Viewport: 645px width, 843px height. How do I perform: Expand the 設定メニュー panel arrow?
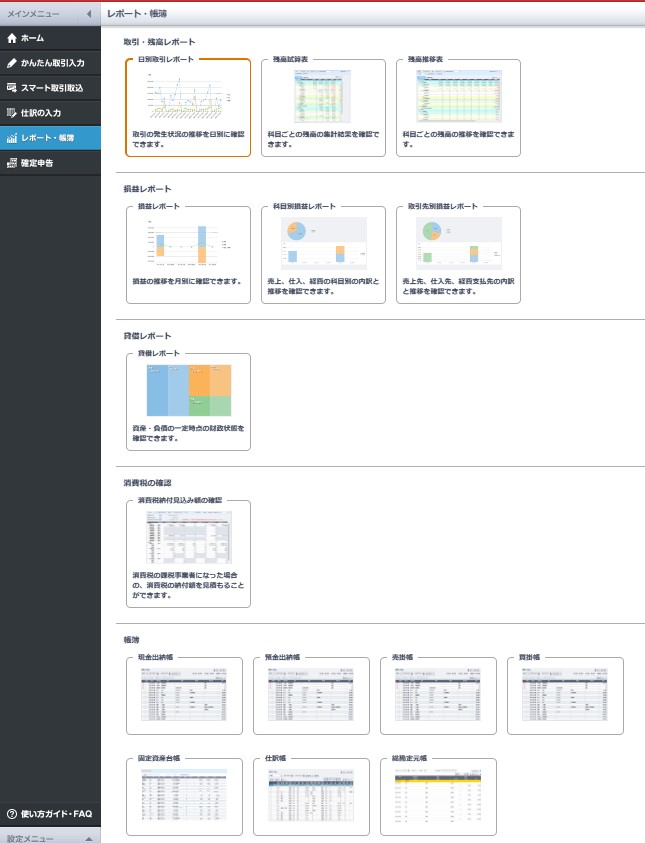[x=89, y=839]
